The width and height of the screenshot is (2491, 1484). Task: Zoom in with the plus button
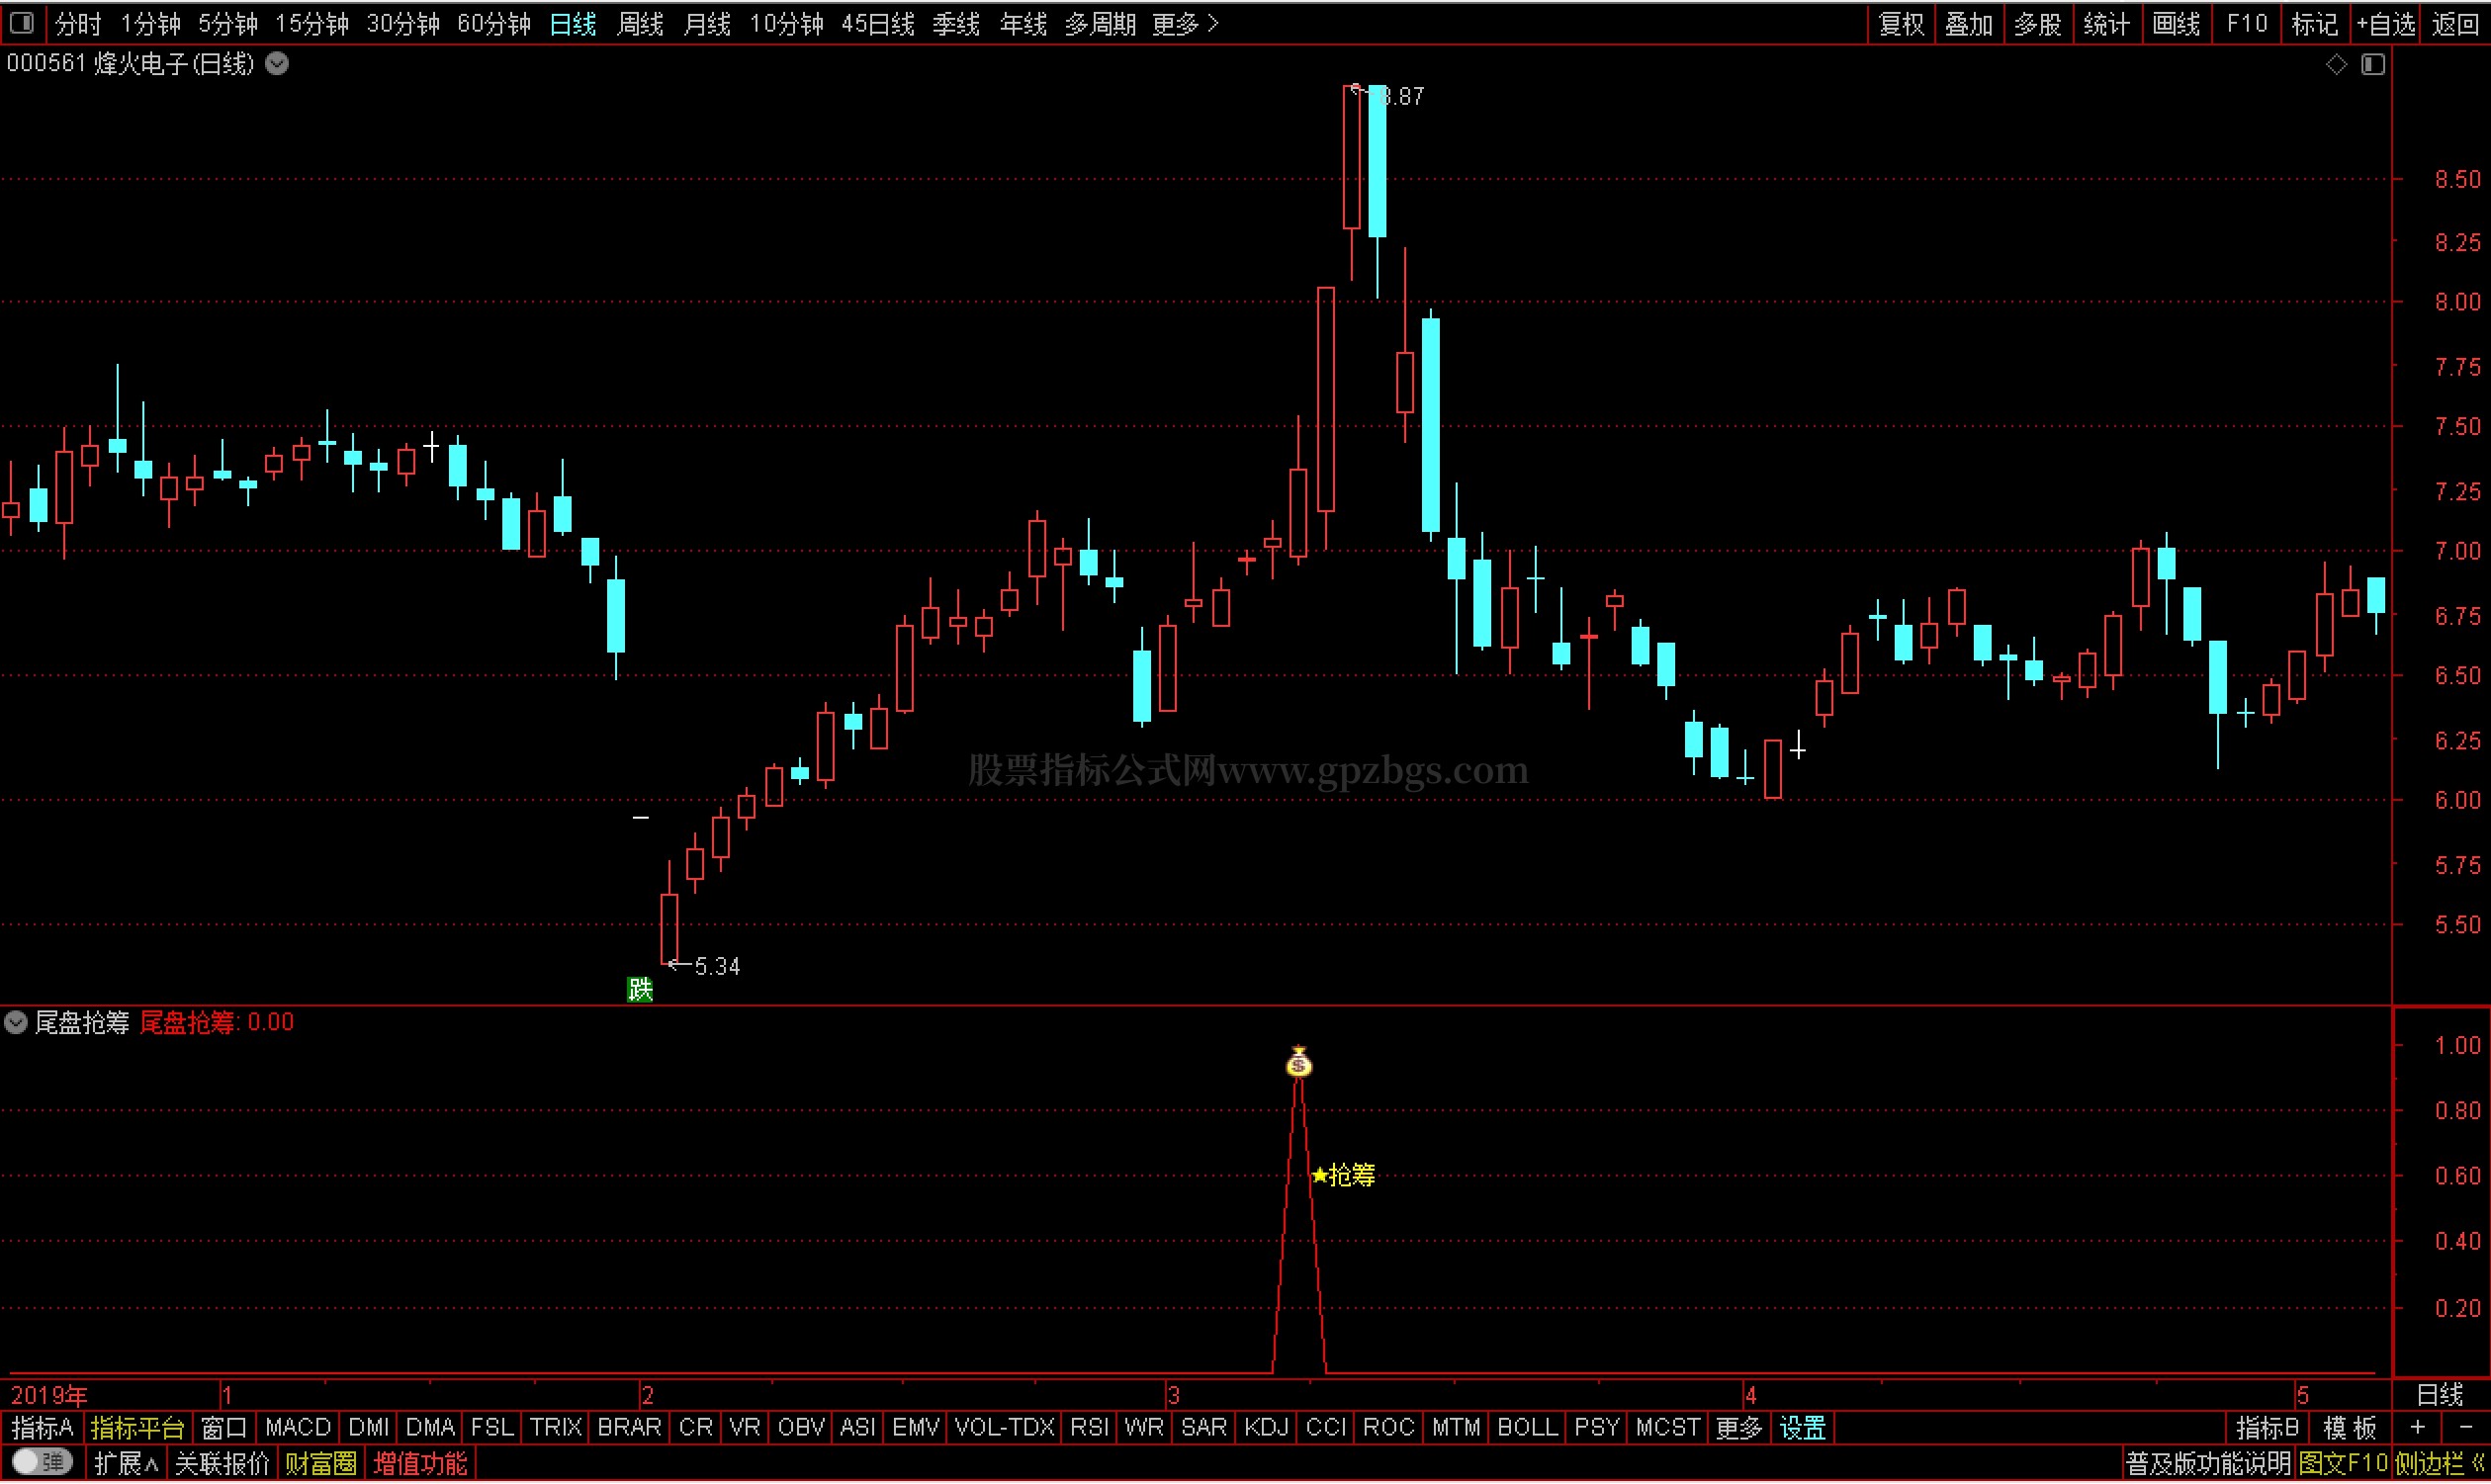[x=2417, y=1428]
